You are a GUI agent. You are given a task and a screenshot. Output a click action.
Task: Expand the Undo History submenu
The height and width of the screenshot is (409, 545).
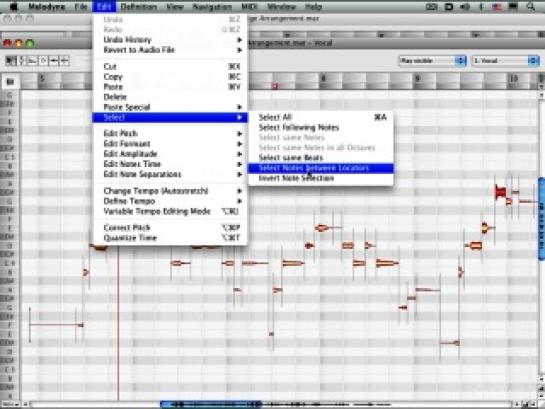(170, 40)
